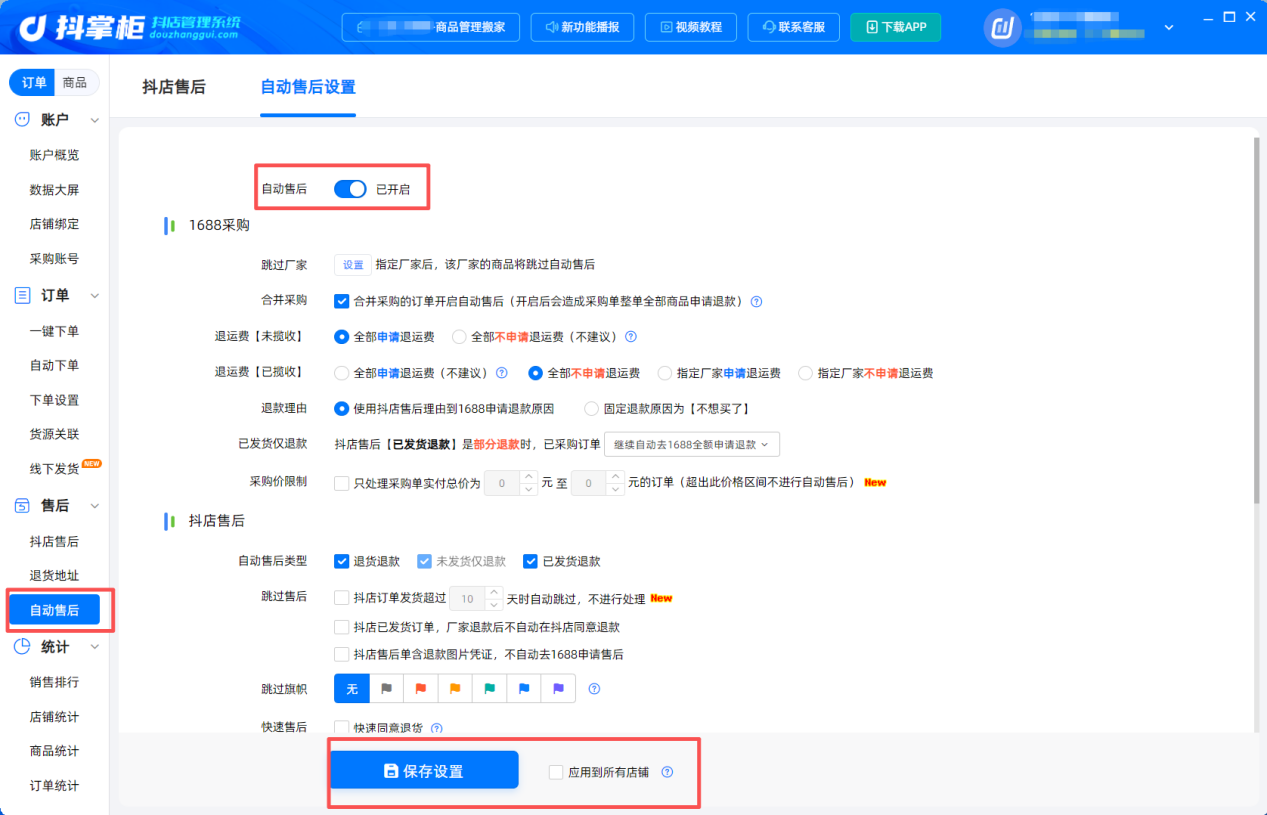Select 全部不申请退运费（不建议）for 未揽收
1267x815 pixels.
[459, 337]
